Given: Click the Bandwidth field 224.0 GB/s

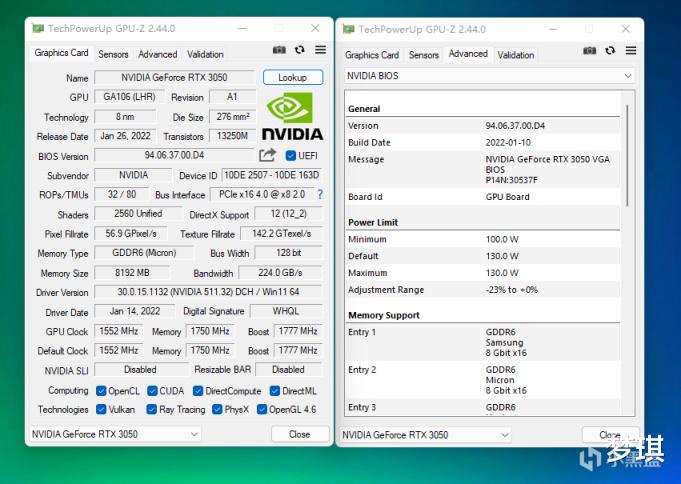Looking at the screenshot, I should 280,273.
